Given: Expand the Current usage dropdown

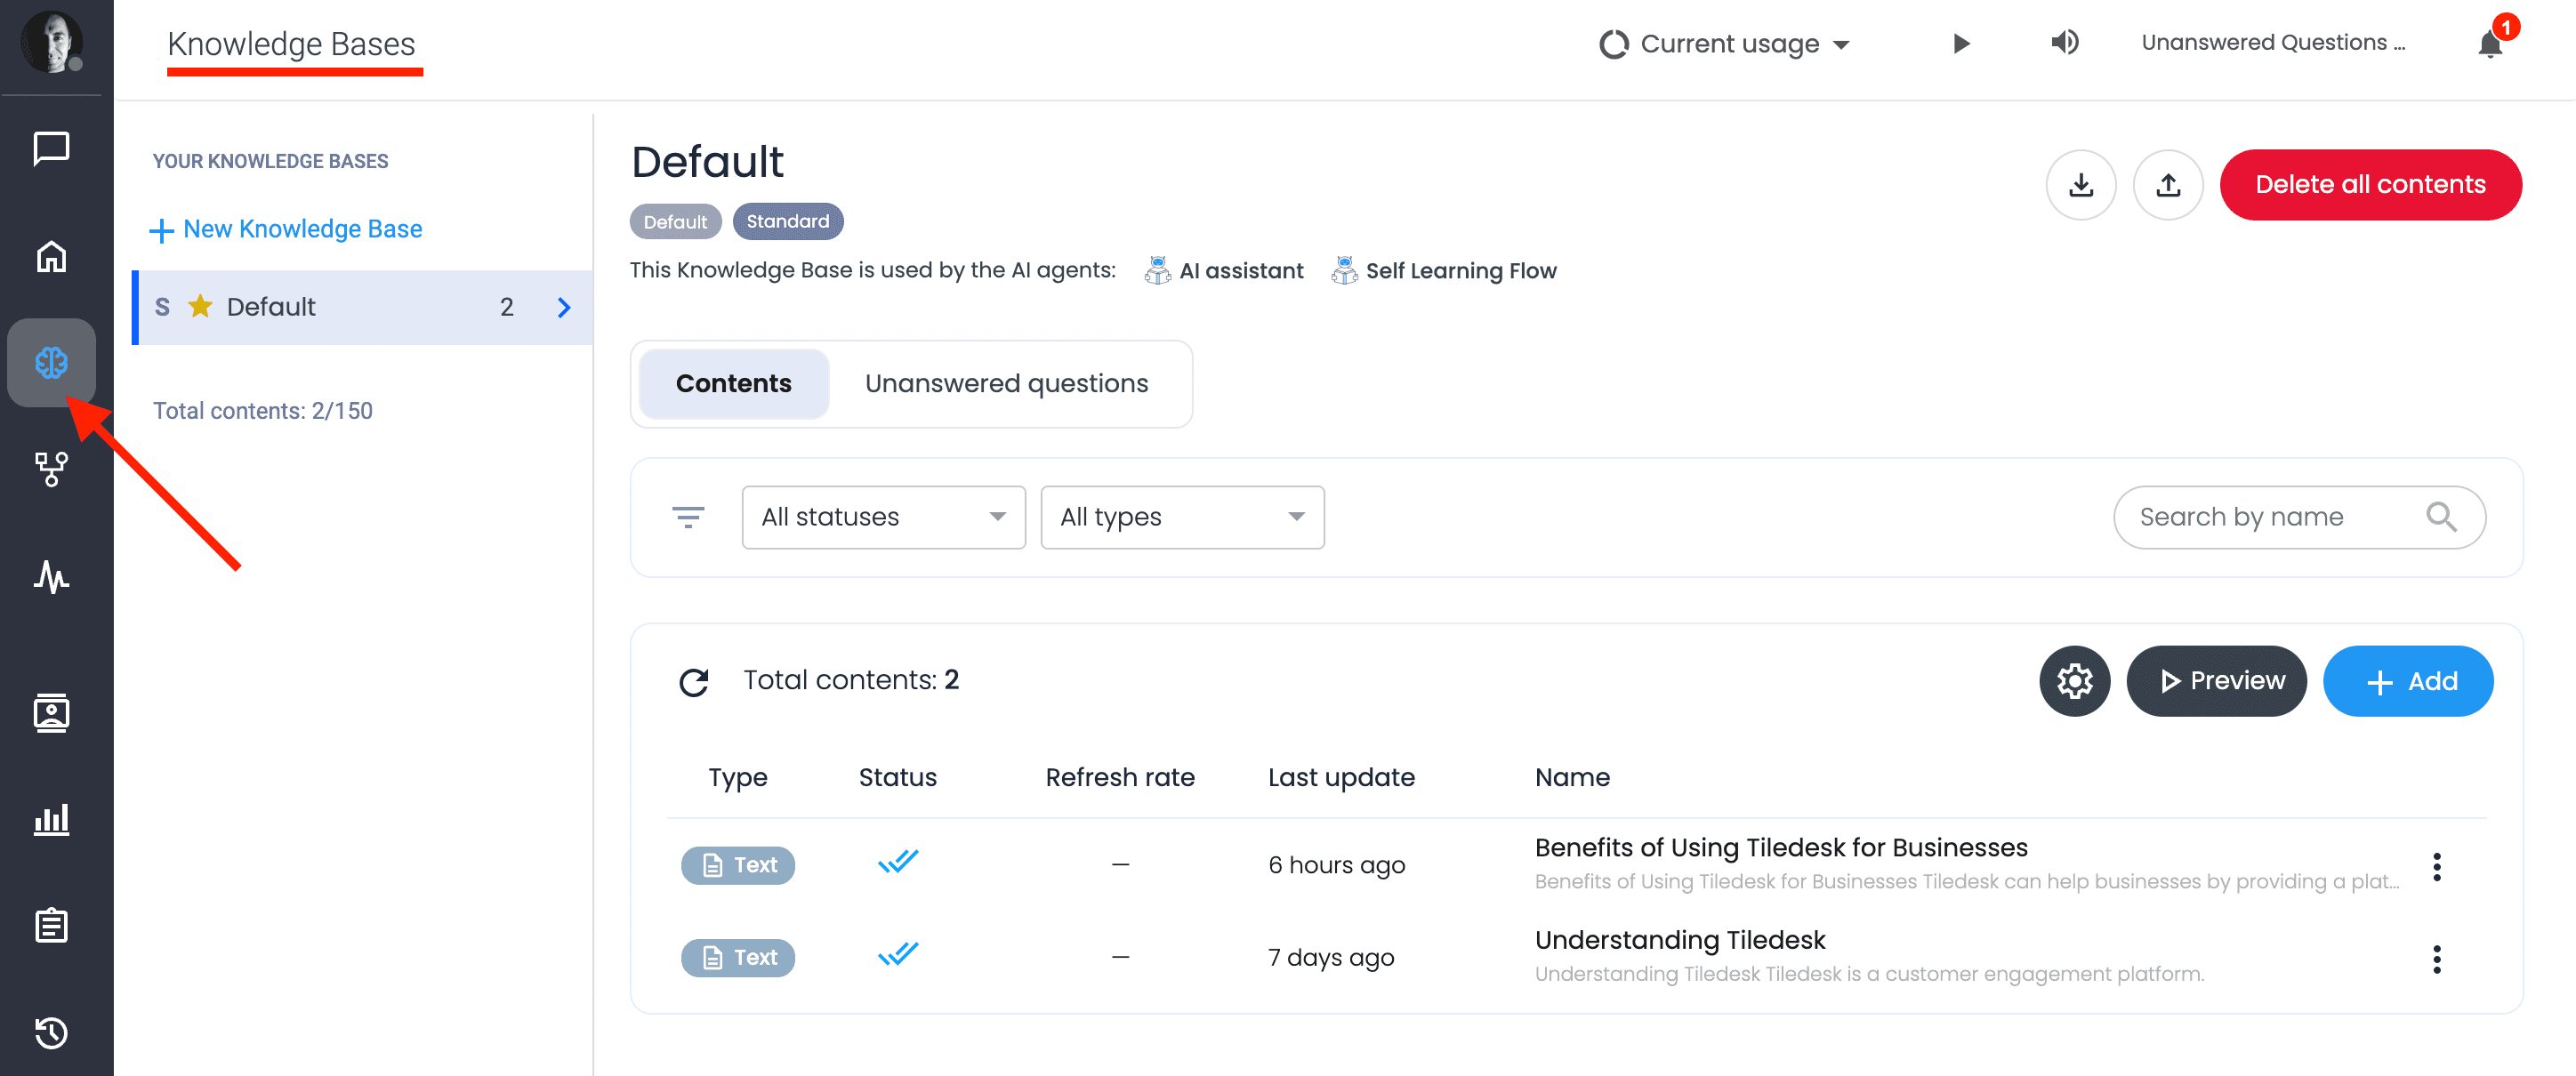Looking at the screenshot, I should click(1724, 44).
